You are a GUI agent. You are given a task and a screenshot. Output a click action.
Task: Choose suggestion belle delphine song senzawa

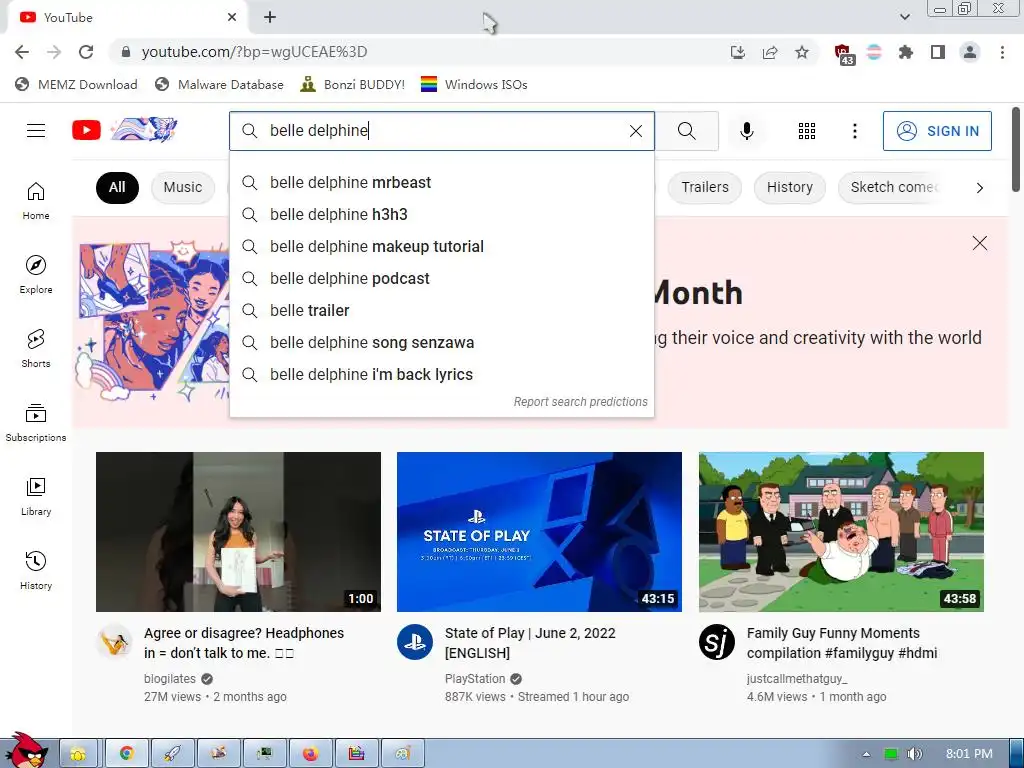441,342
